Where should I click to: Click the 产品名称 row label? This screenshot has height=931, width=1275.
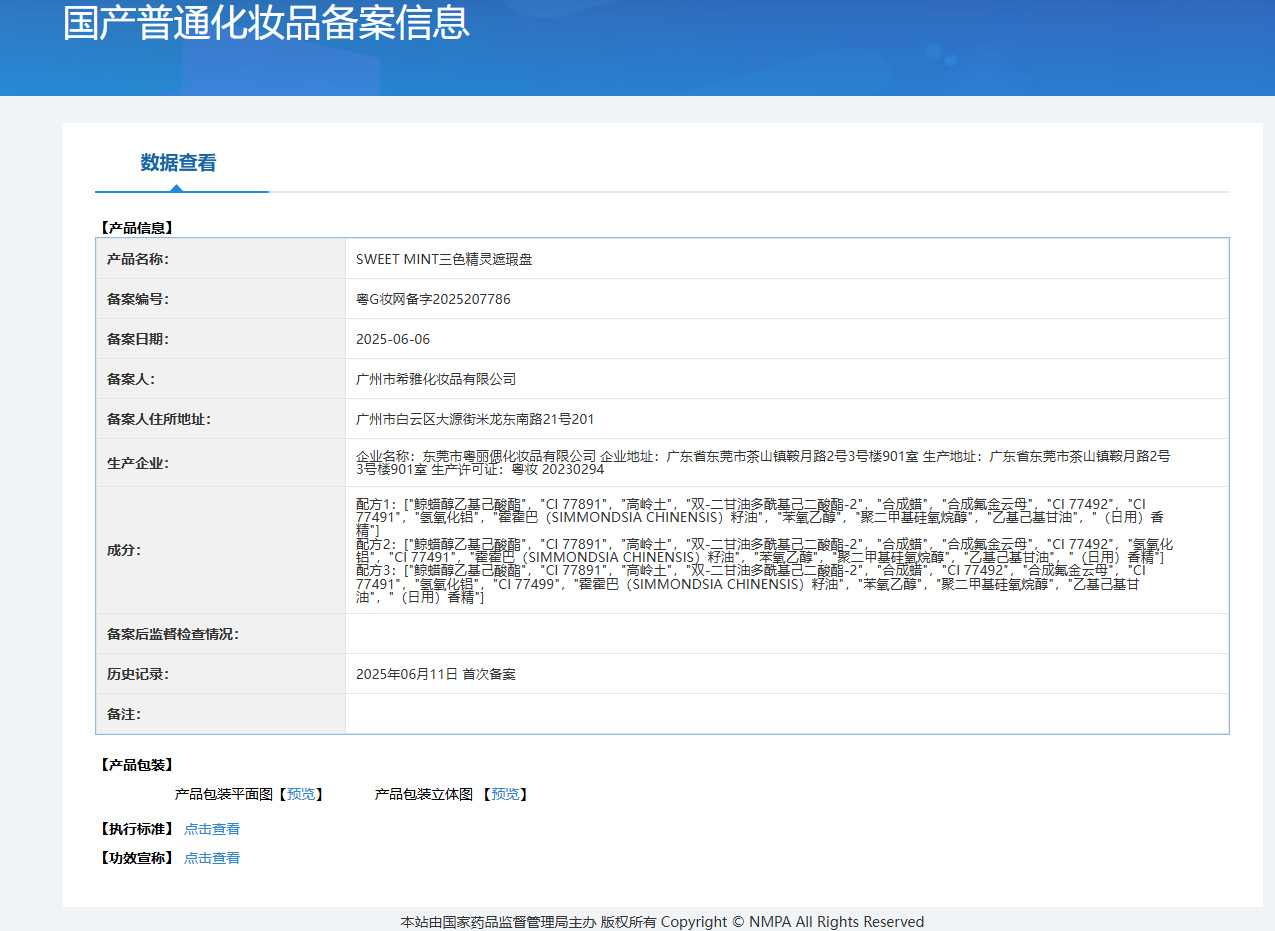pyautogui.click(x=138, y=259)
